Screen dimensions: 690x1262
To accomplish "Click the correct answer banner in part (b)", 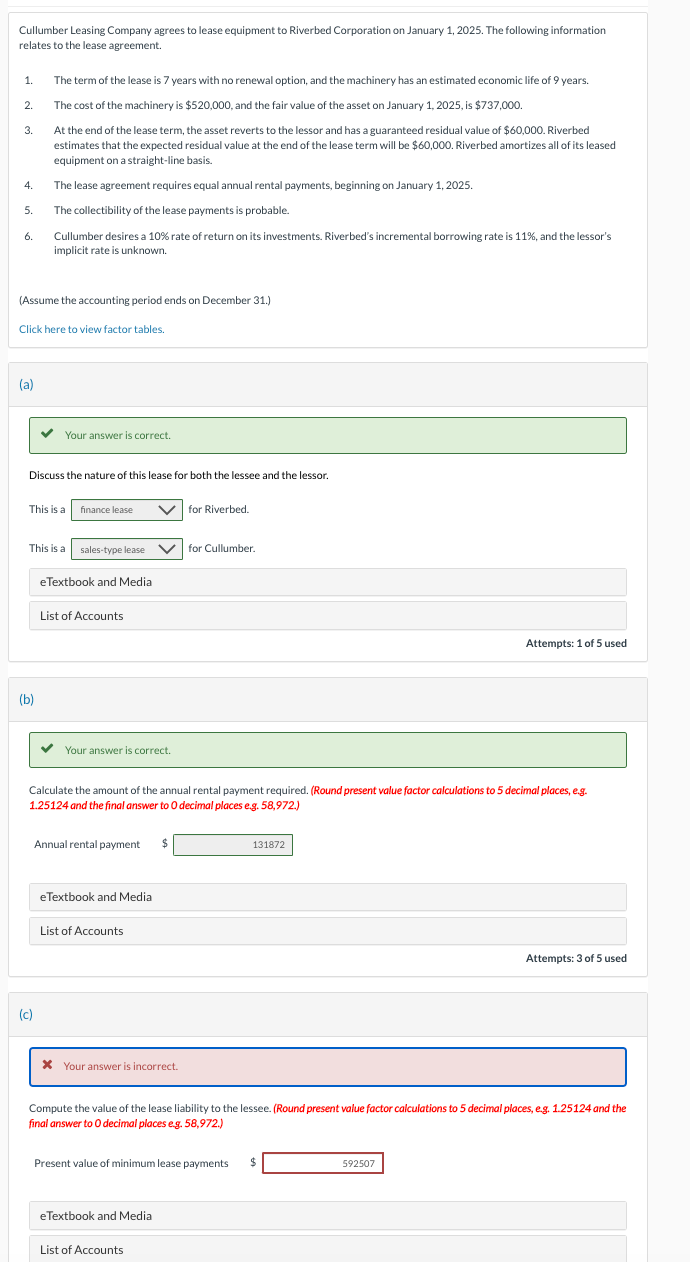I will click(327, 750).
